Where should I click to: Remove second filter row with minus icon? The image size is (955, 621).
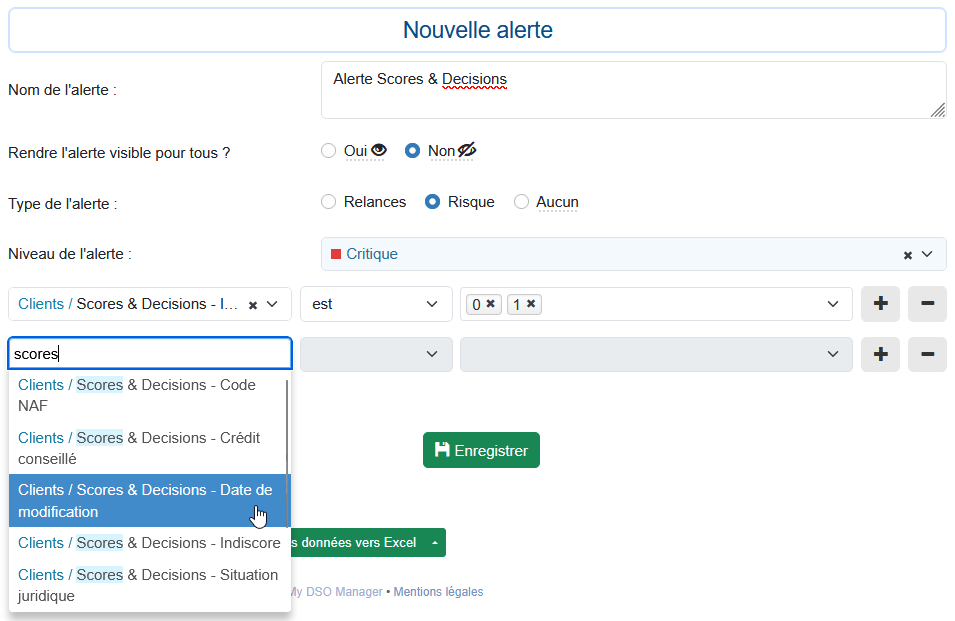coord(927,354)
